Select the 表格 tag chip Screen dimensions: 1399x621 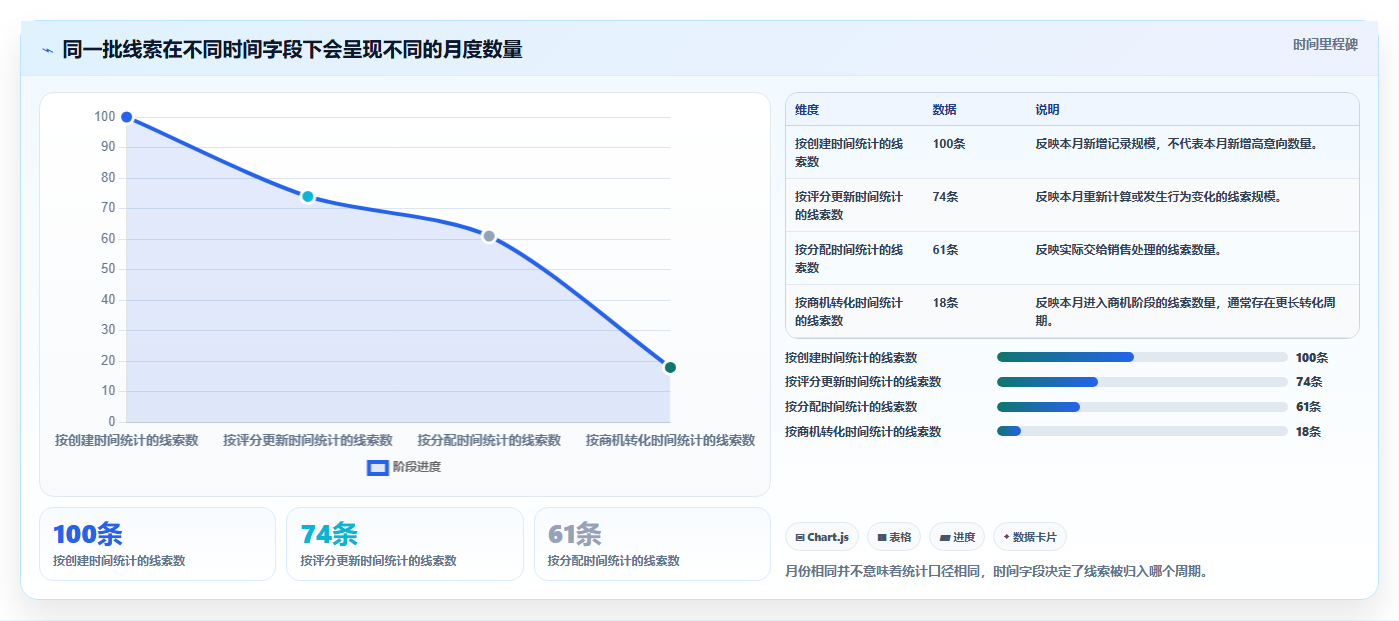[894, 537]
